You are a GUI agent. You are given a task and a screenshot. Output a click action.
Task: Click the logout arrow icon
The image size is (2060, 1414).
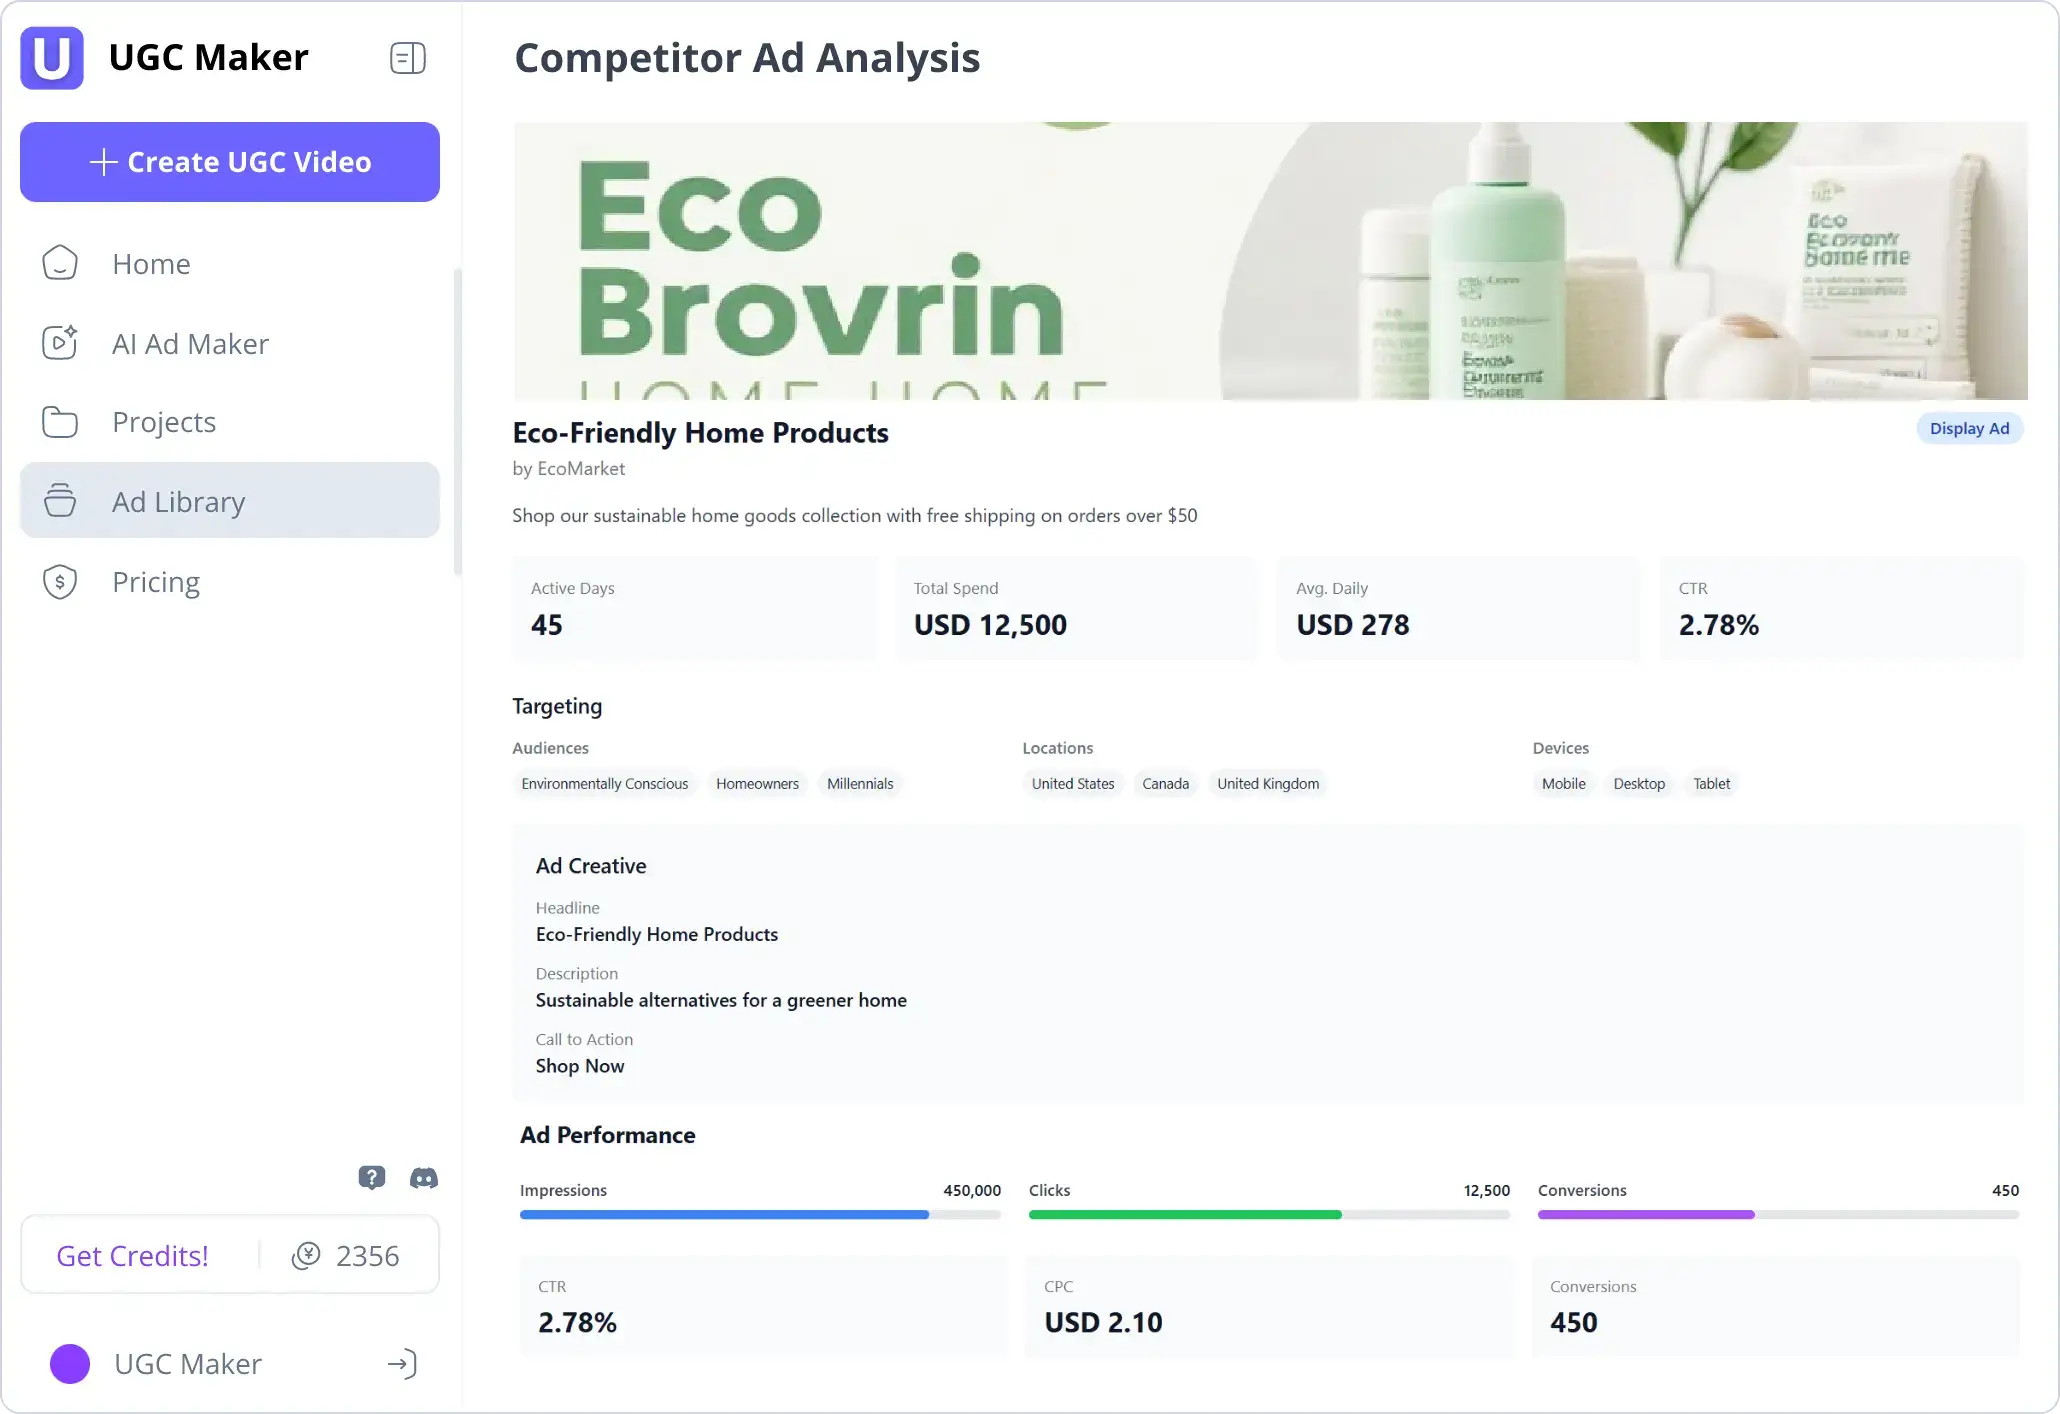coord(402,1363)
